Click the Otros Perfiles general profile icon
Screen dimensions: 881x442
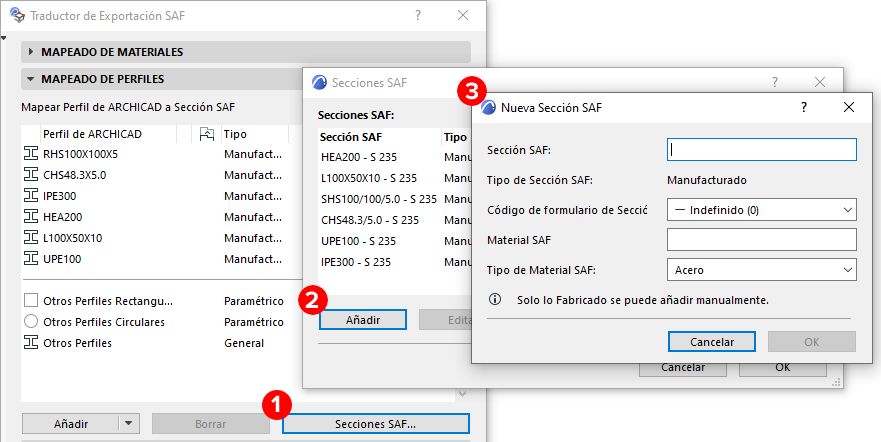tap(30, 343)
